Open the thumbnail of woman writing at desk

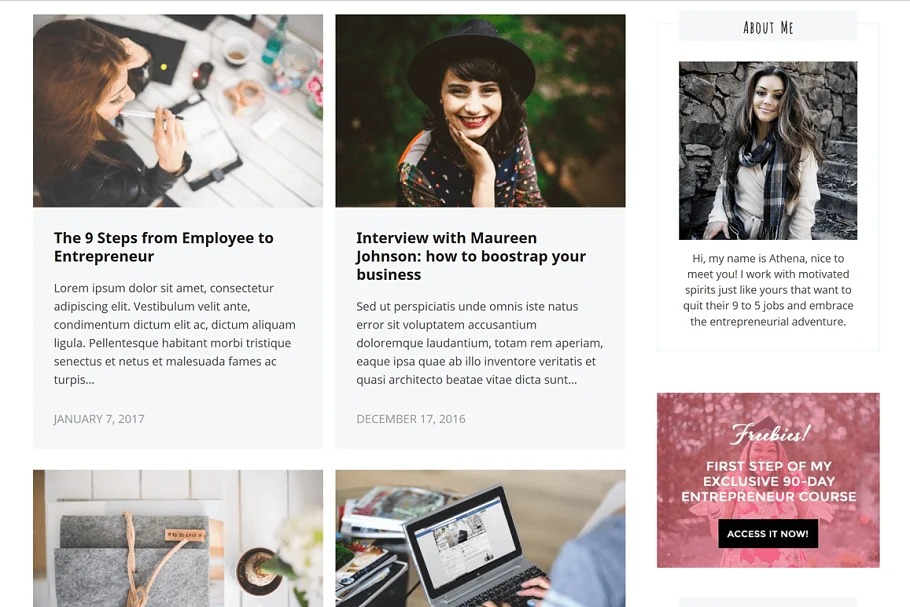178,111
